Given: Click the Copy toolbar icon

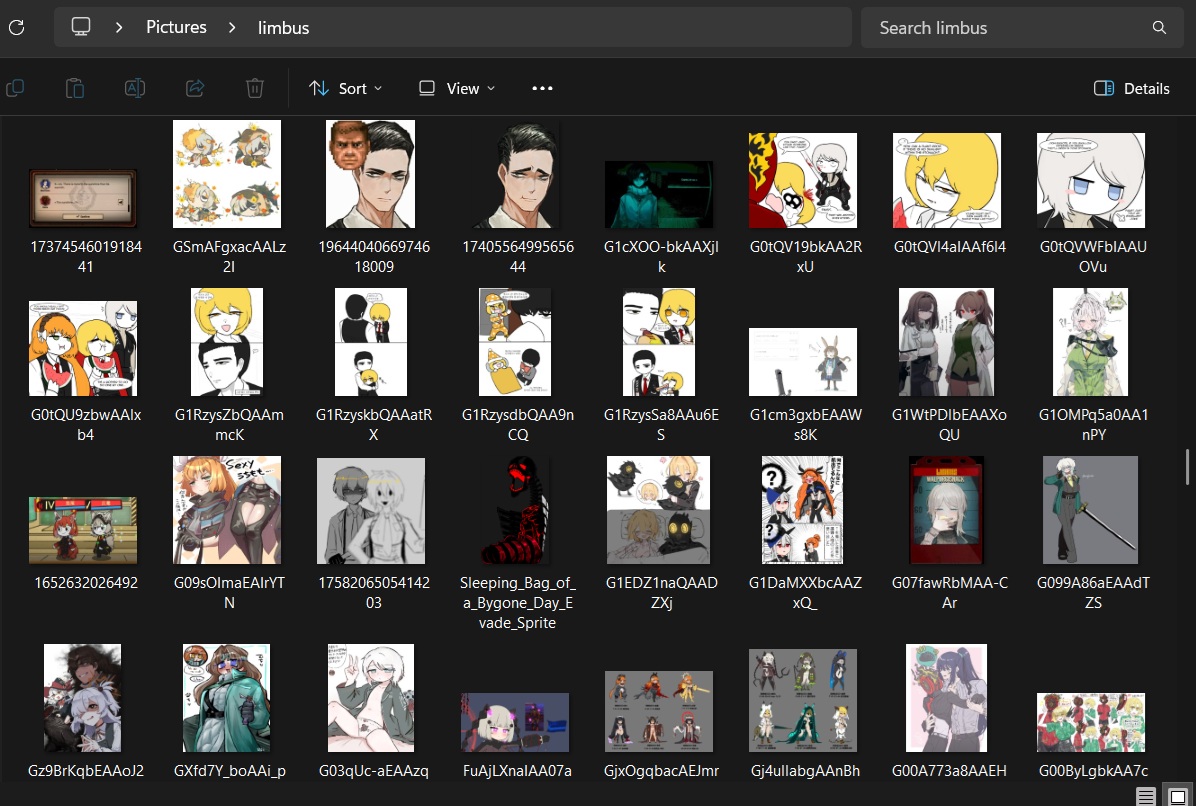Looking at the screenshot, I should point(15,88).
